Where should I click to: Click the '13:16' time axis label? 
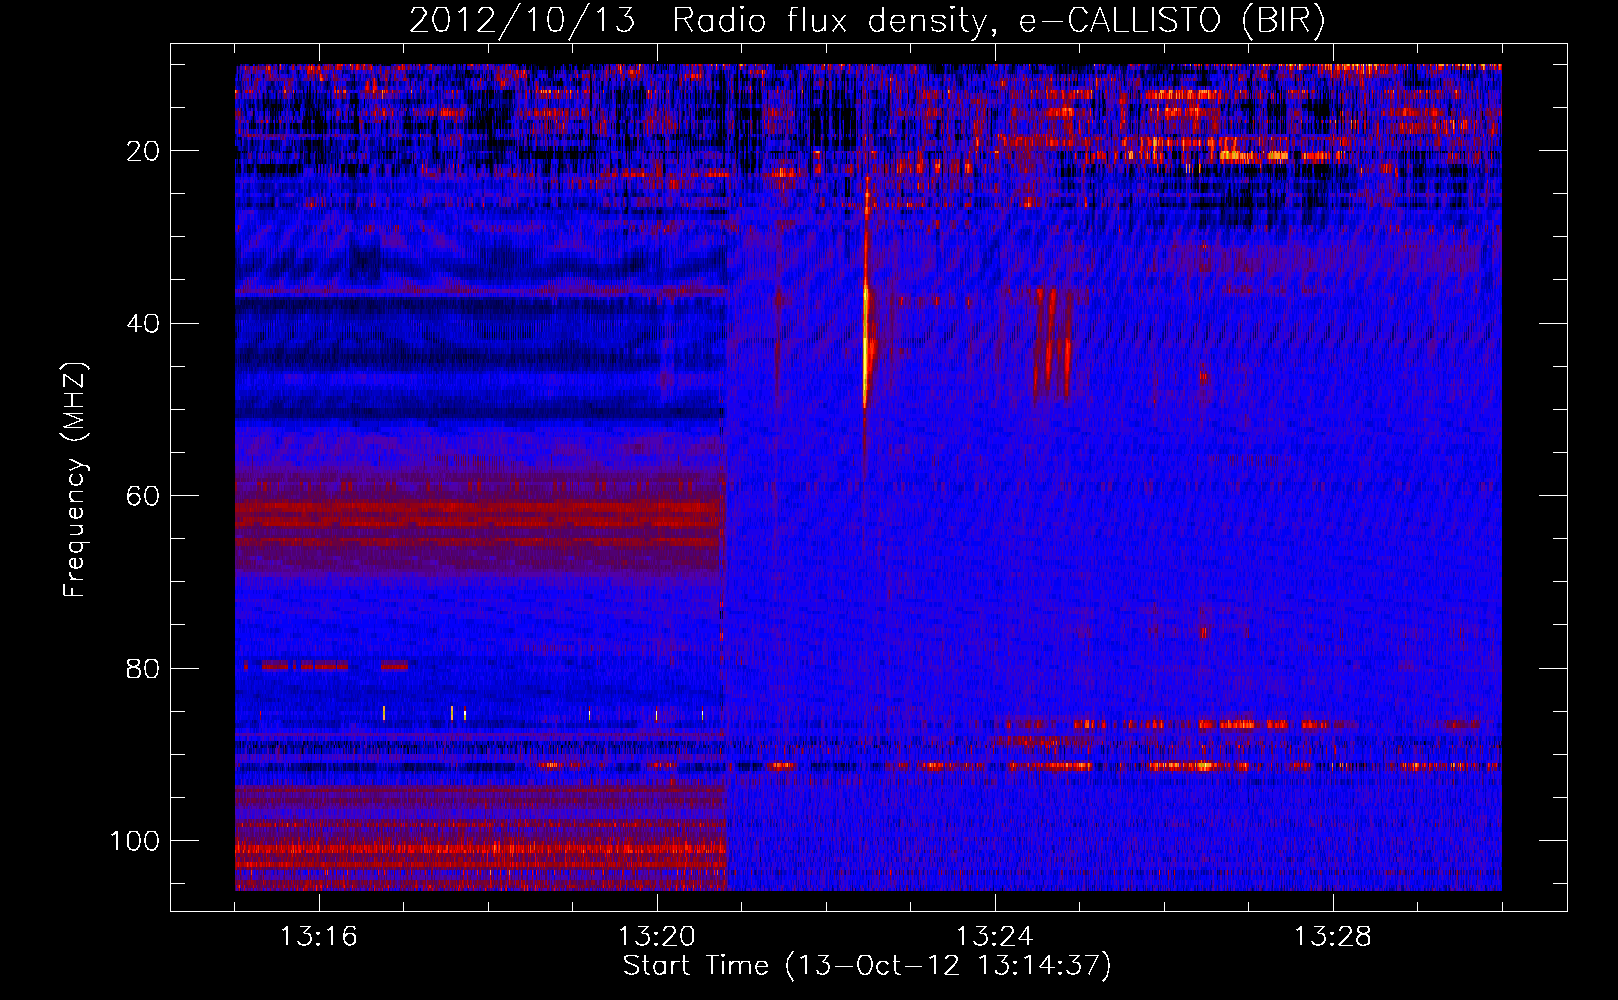(319, 937)
